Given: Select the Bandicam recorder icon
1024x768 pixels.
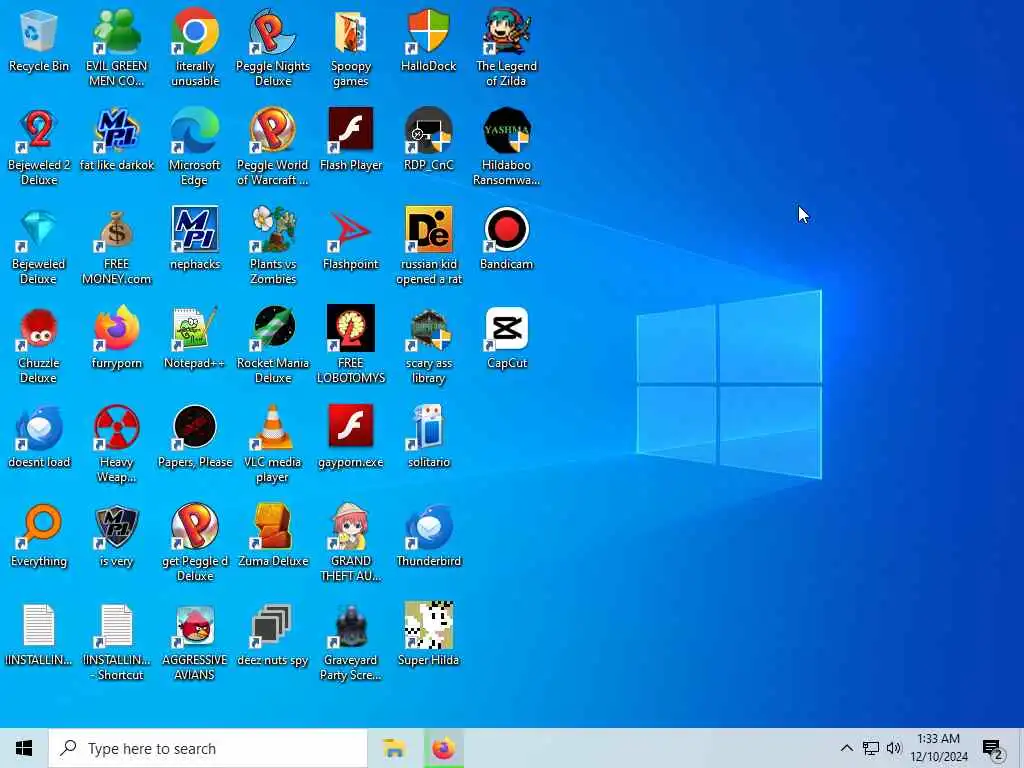Looking at the screenshot, I should (x=506, y=238).
